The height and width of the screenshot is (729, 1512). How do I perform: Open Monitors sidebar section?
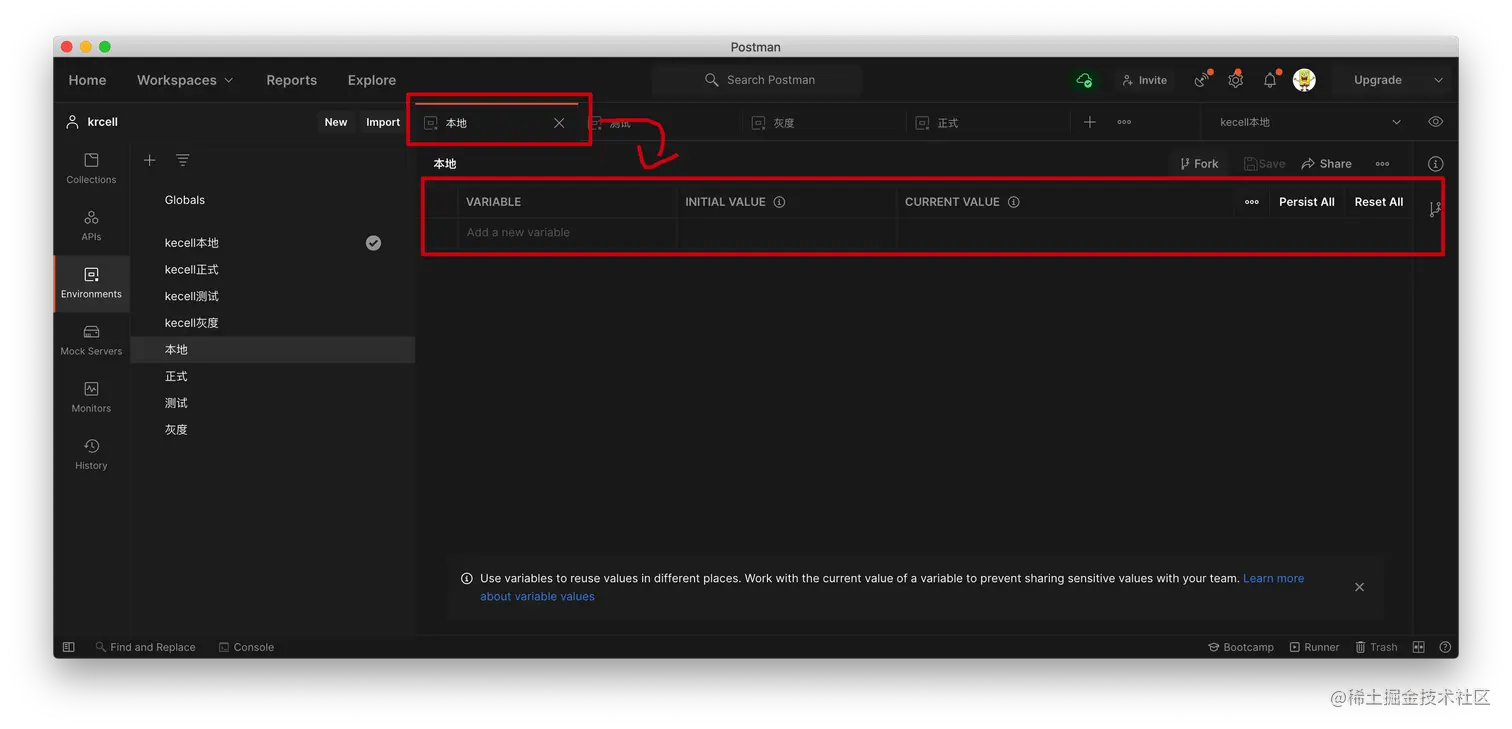(x=91, y=397)
